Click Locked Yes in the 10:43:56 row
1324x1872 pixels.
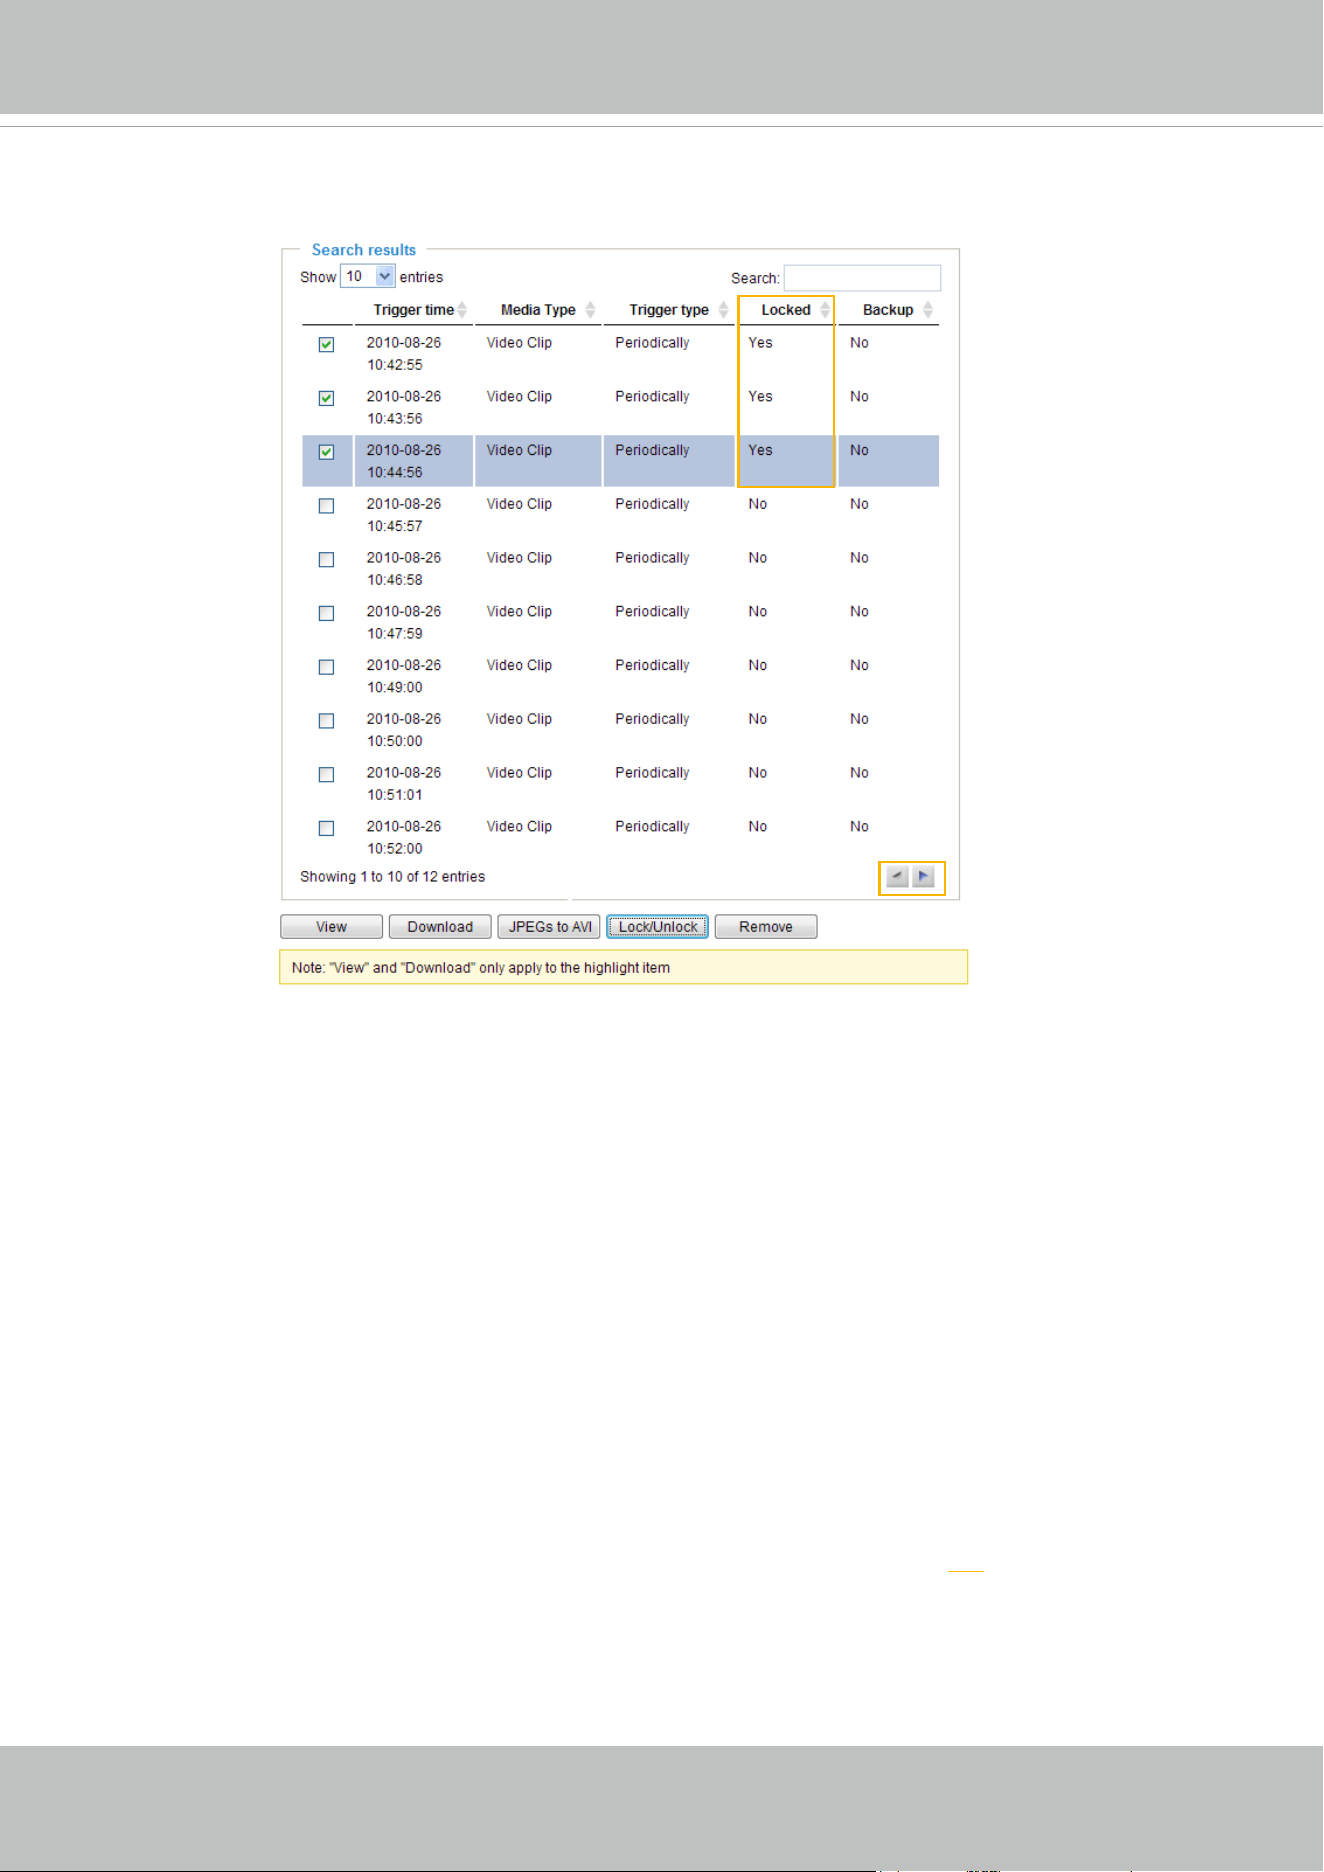point(760,397)
